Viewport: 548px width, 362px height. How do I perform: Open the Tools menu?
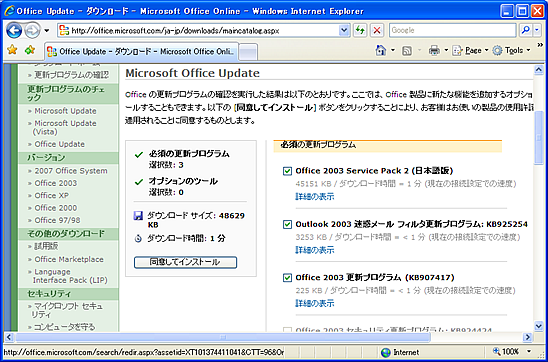(x=512, y=51)
